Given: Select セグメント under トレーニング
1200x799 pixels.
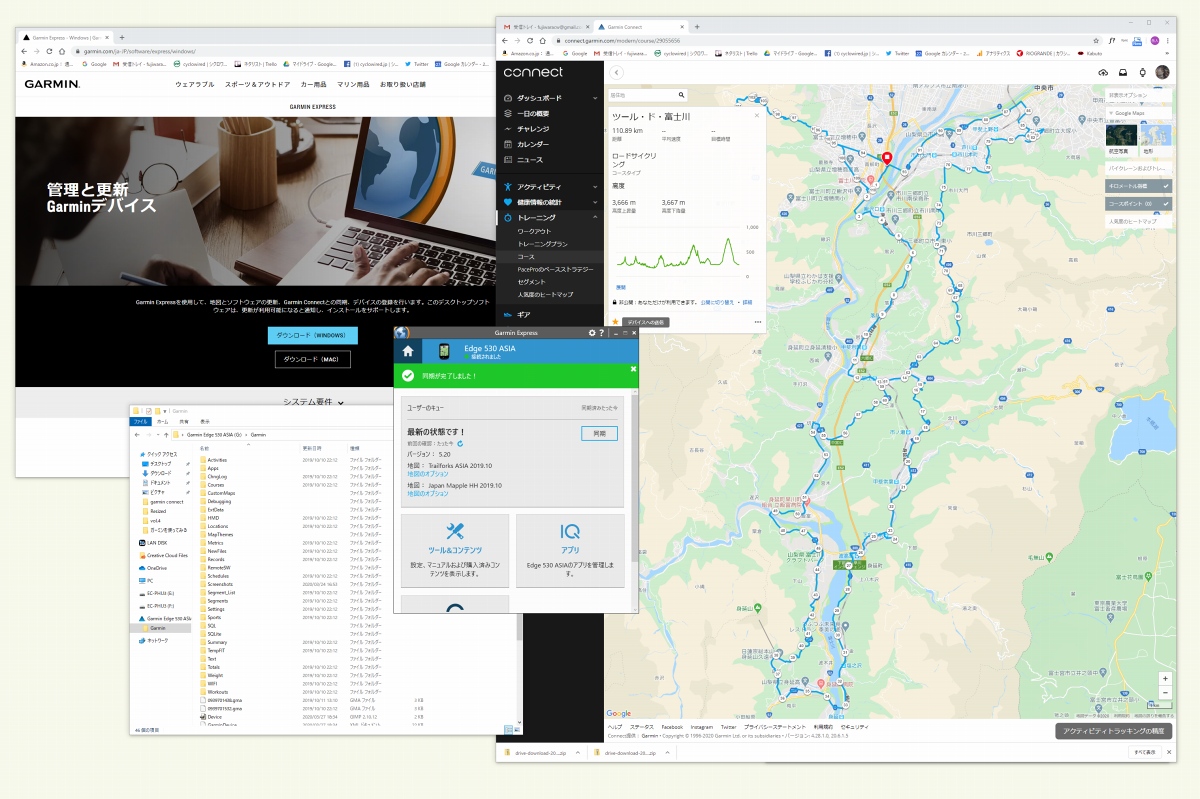Looking at the screenshot, I should [x=531, y=282].
